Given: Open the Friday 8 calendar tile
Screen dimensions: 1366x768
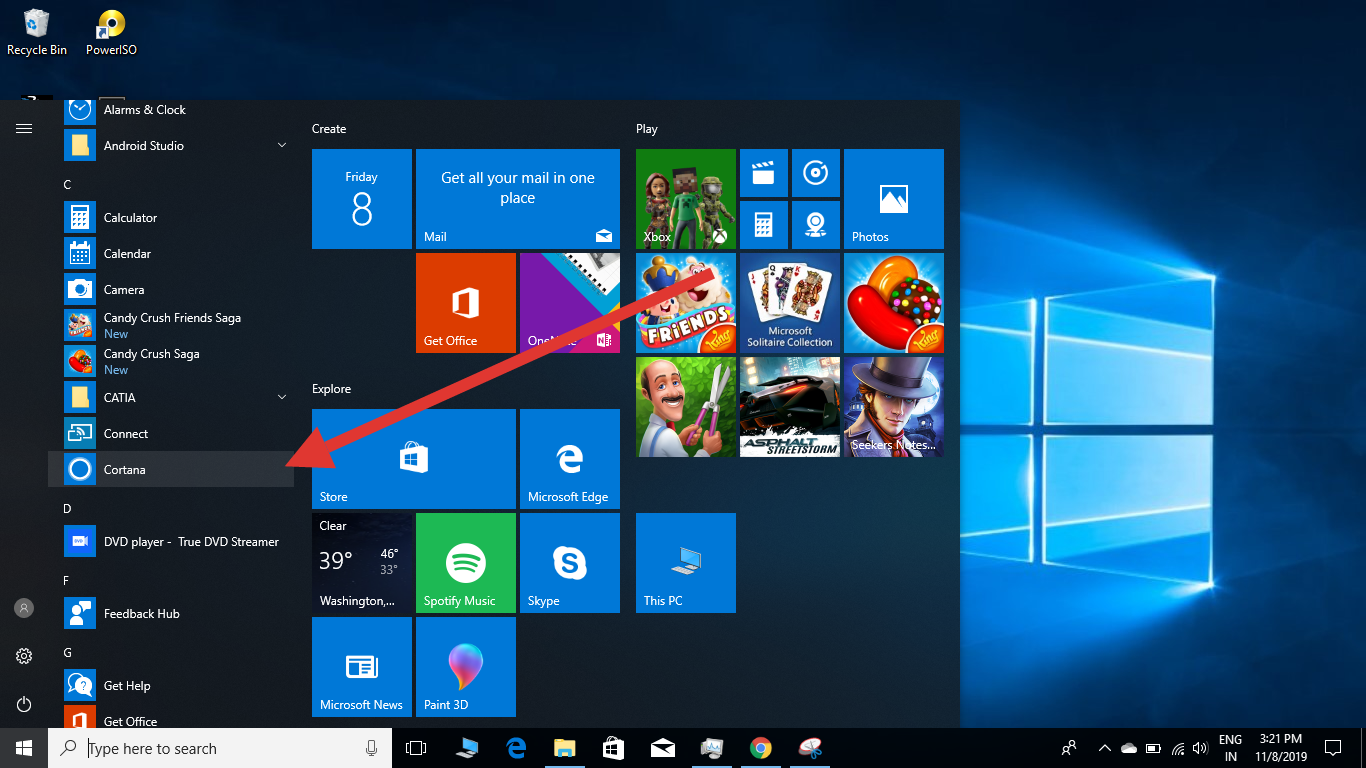Looking at the screenshot, I should [362, 199].
